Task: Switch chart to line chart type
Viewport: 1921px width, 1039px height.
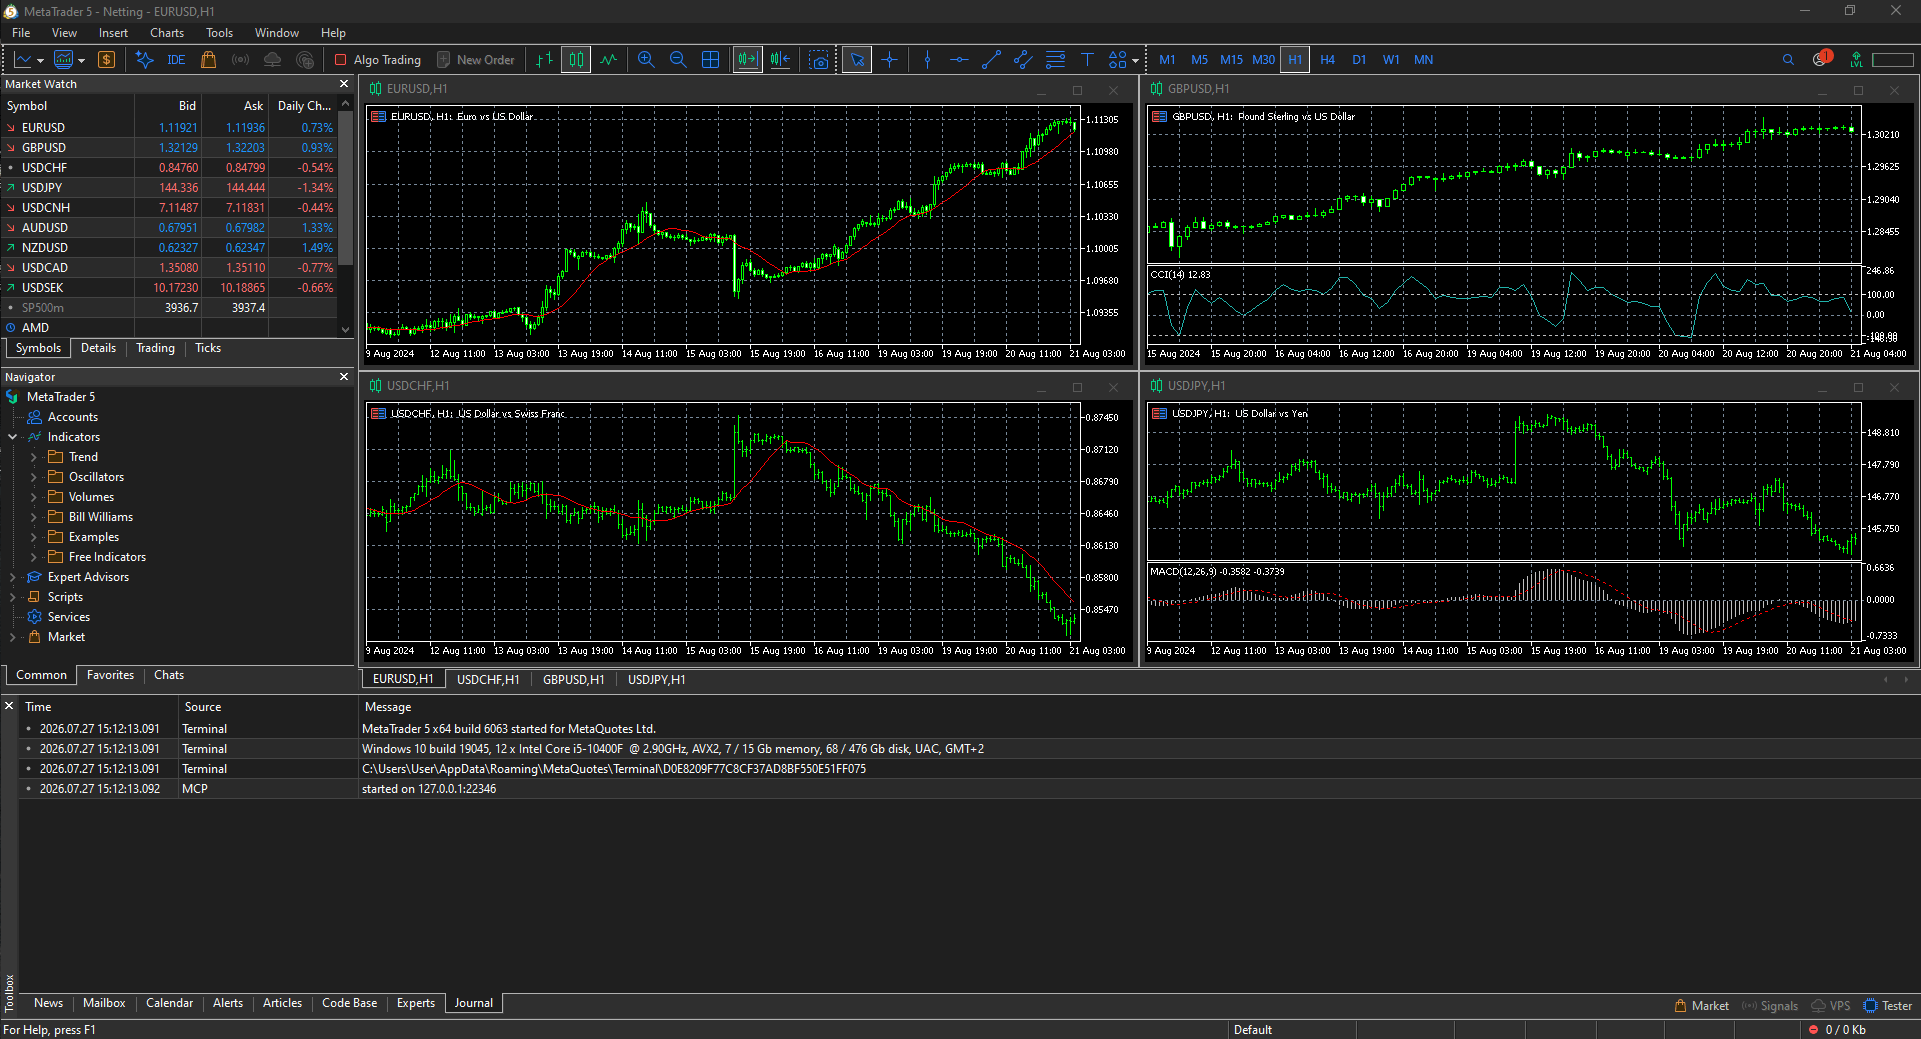Action: pyautogui.click(x=608, y=60)
